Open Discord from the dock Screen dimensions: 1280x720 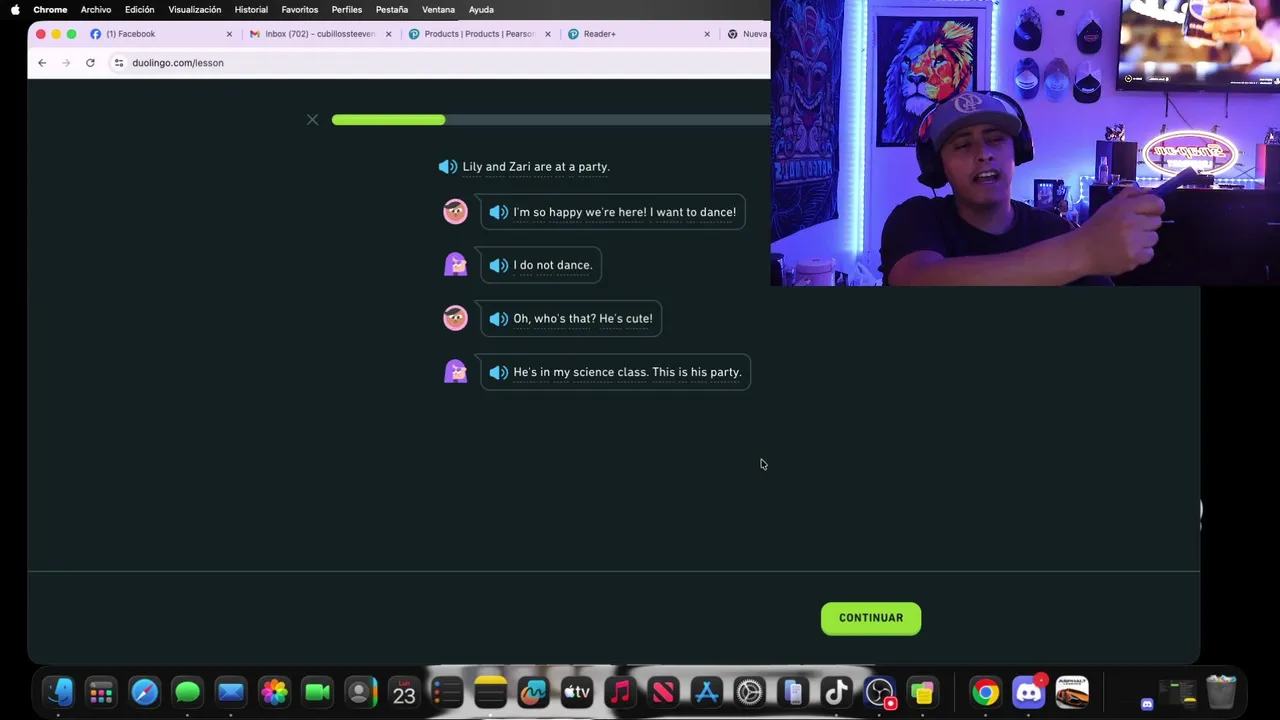click(x=1028, y=692)
